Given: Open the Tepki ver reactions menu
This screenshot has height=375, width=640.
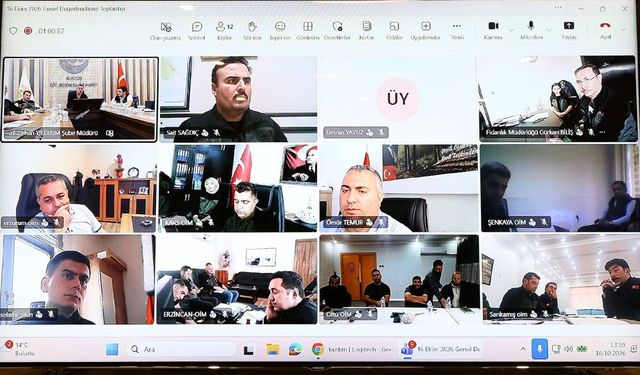Looking at the screenshot, I should (280, 31).
